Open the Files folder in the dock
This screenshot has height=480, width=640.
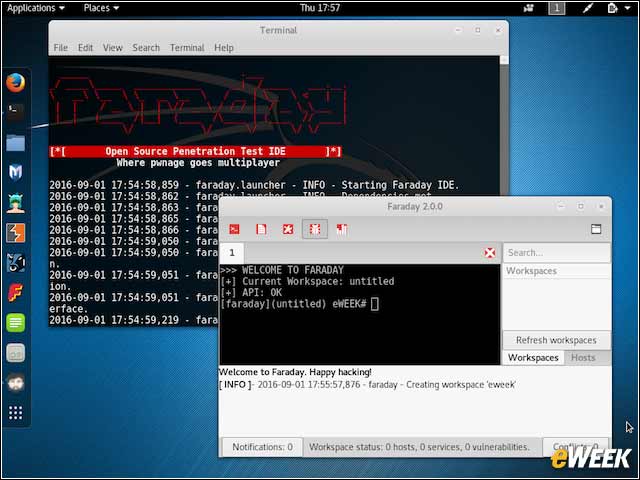pos(16,143)
